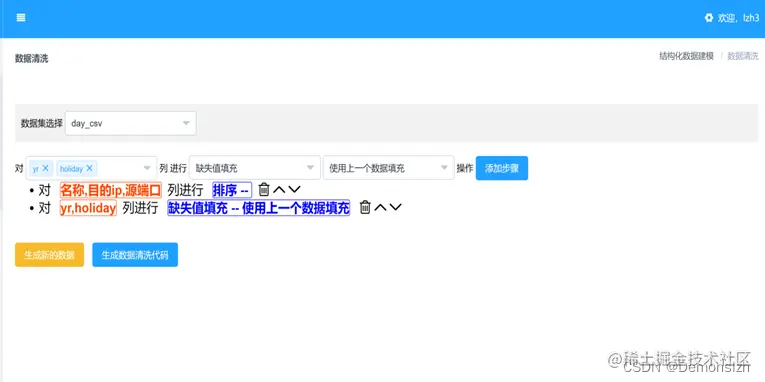Image resolution: width=765 pixels, height=382 pixels.
Task: Move the 排序 step up
Action: tap(279, 189)
